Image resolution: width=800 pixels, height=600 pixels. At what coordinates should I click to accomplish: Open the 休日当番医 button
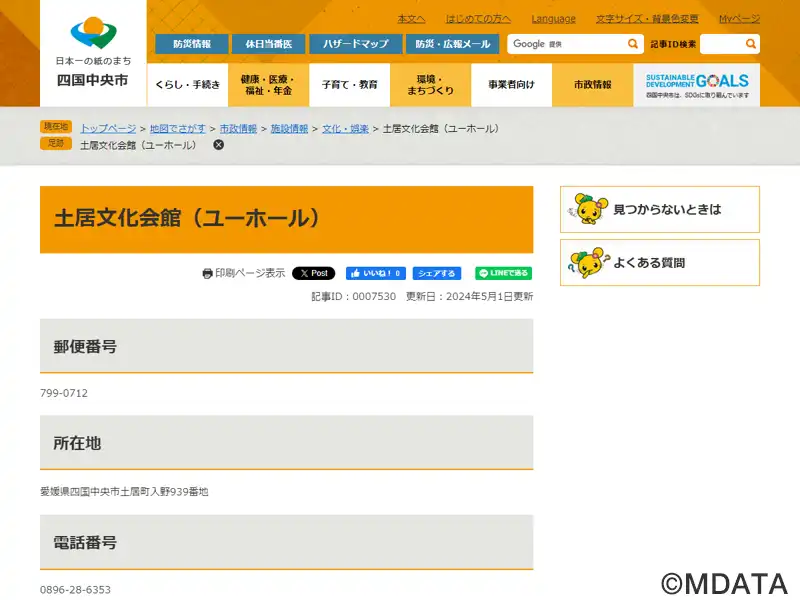(x=268, y=44)
